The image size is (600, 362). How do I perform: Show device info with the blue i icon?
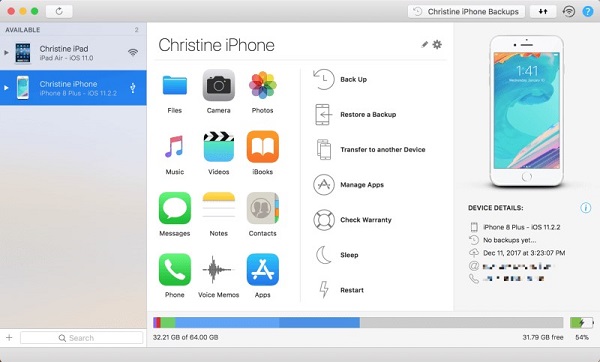click(585, 208)
